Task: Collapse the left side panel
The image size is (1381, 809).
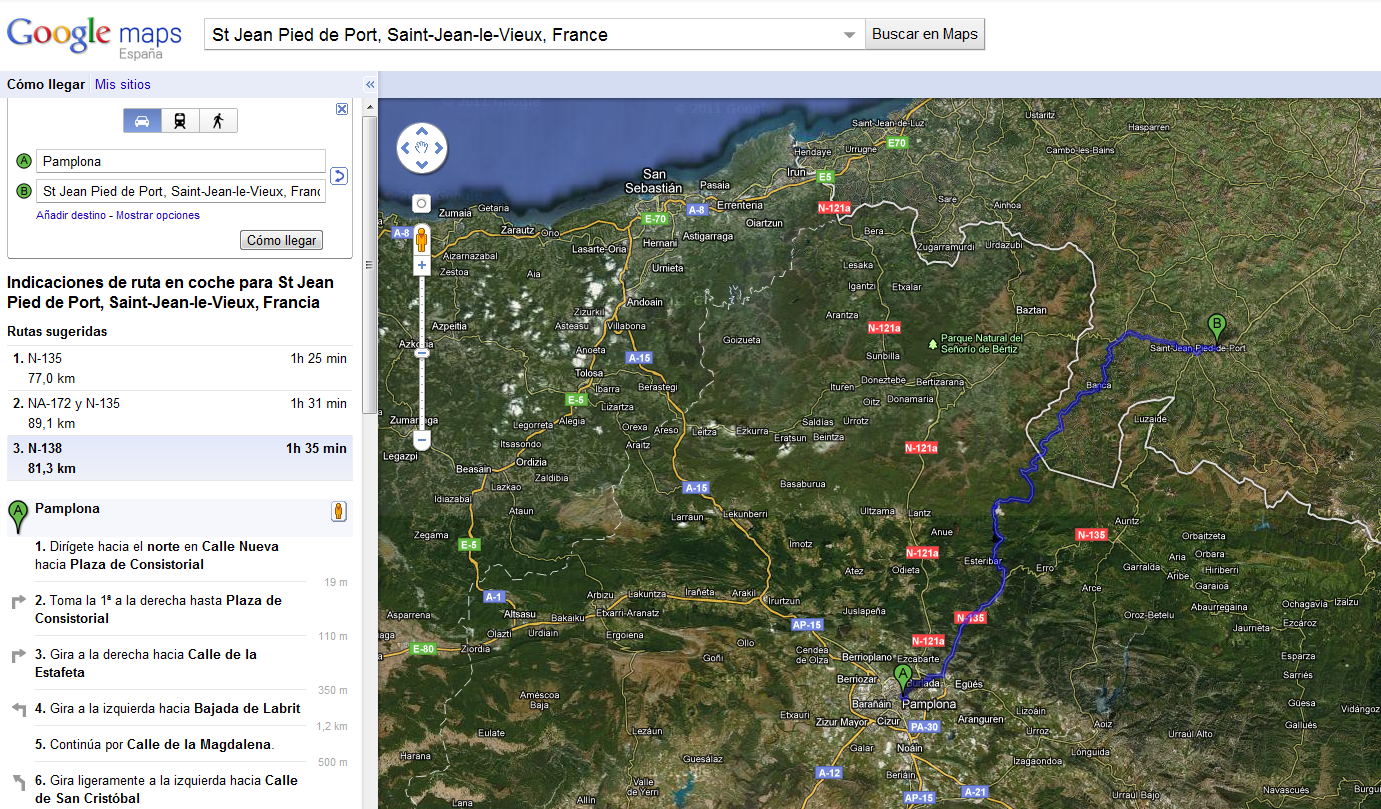Action: [x=369, y=85]
